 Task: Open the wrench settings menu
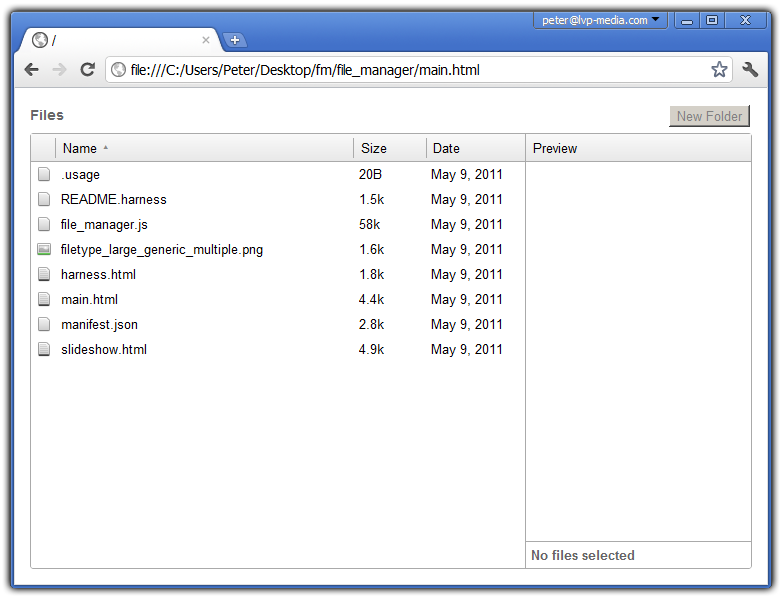[x=750, y=70]
